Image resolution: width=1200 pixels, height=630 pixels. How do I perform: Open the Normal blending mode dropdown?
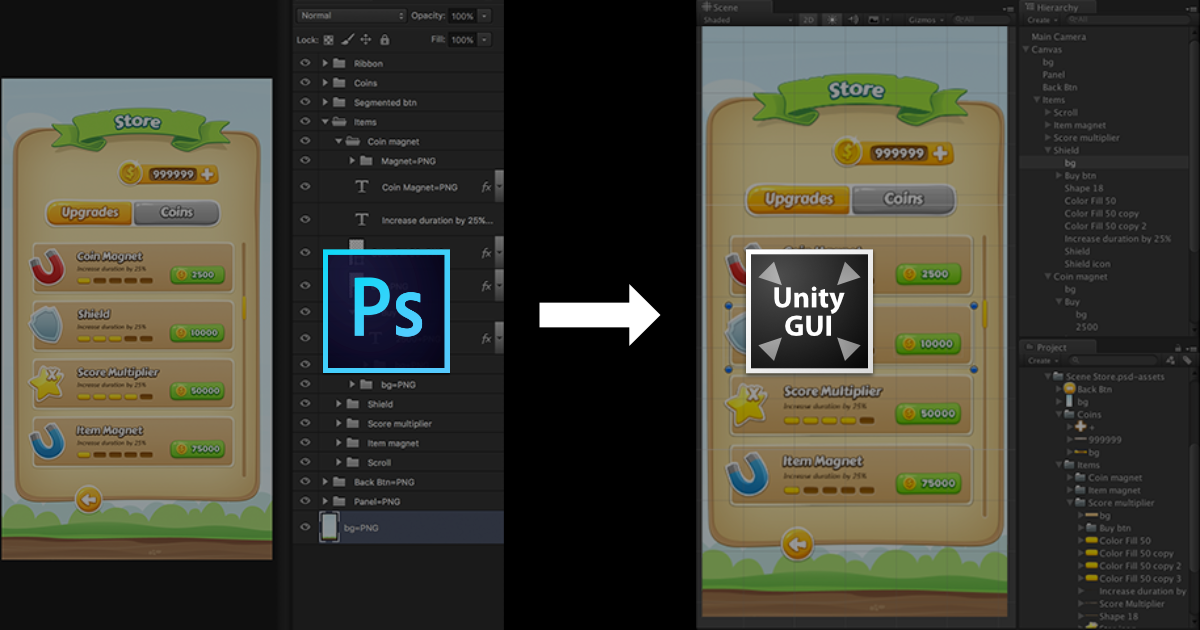coord(348,15)
